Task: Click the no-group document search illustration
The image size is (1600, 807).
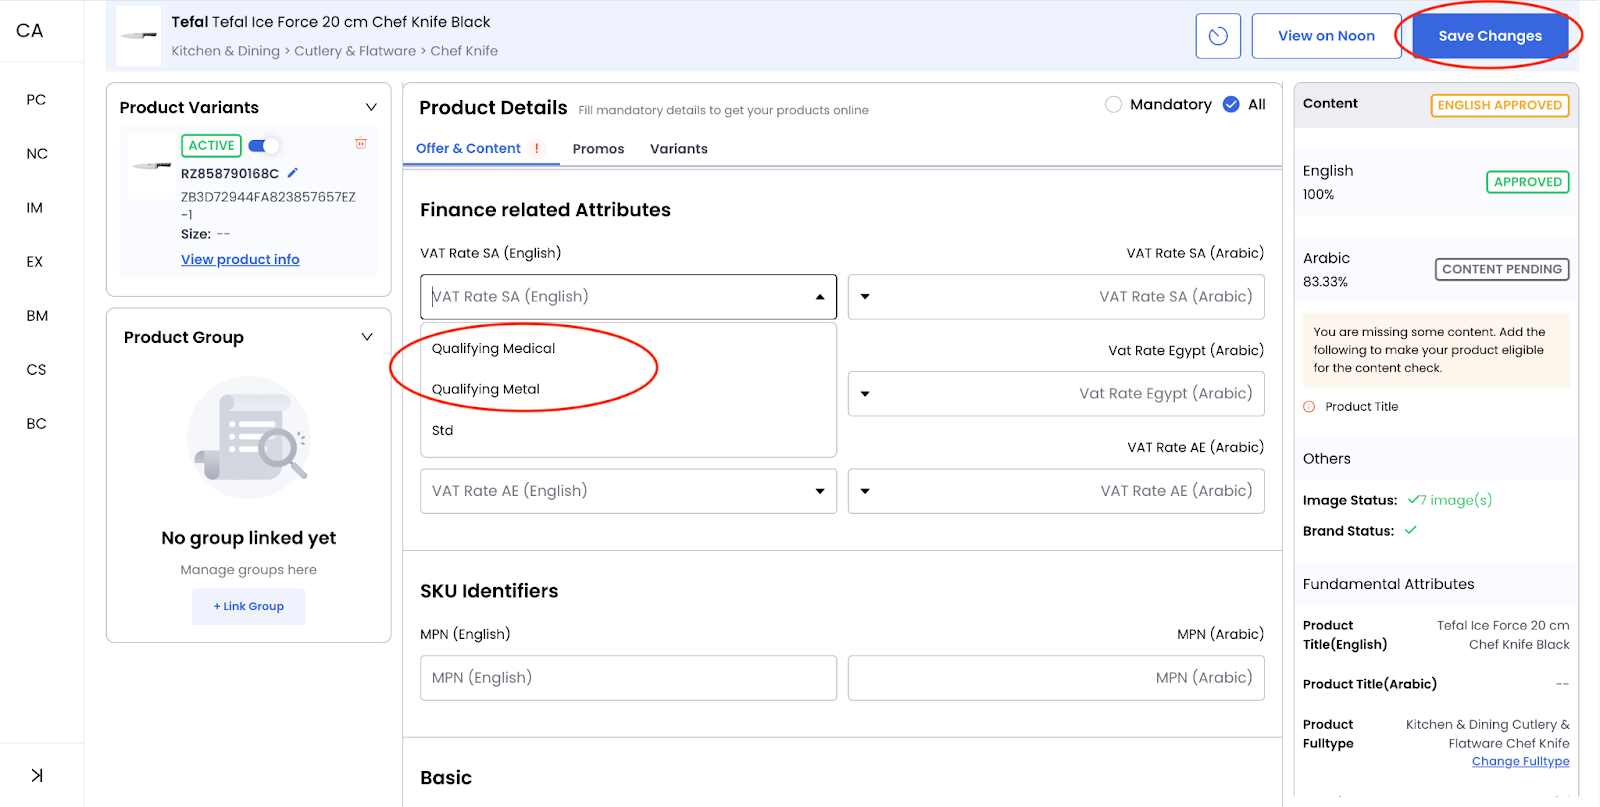Action: coord(249,438)
